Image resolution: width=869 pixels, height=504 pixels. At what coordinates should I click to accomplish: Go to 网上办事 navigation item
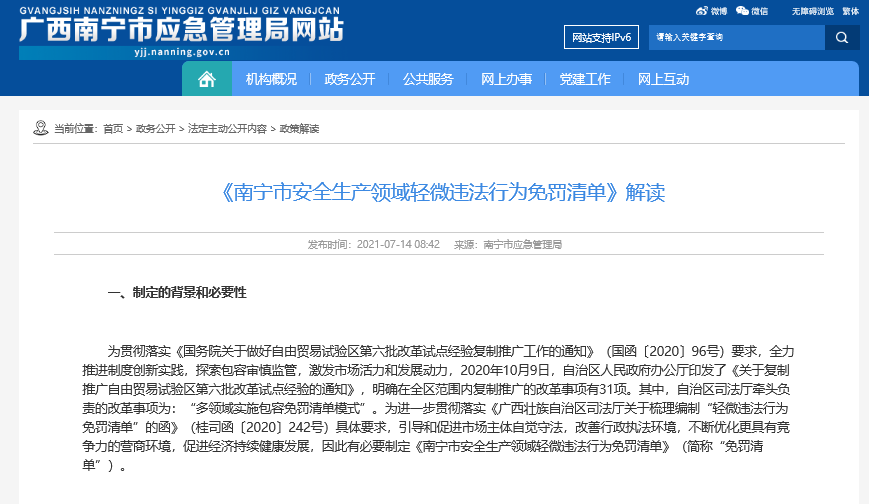[x=506, y=79]
